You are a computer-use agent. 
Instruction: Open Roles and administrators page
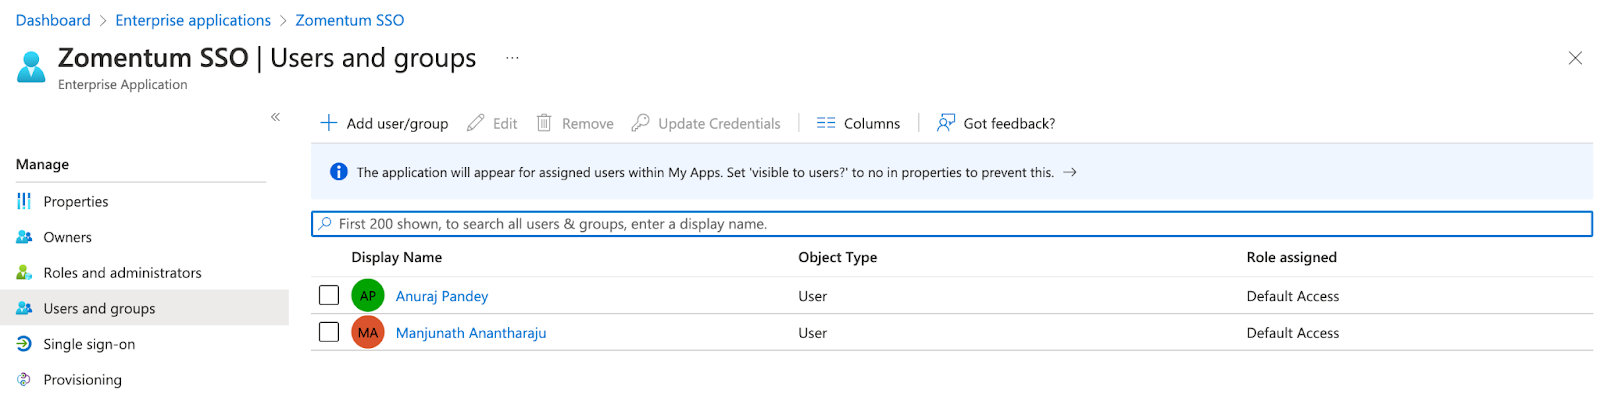pos(122,272)
